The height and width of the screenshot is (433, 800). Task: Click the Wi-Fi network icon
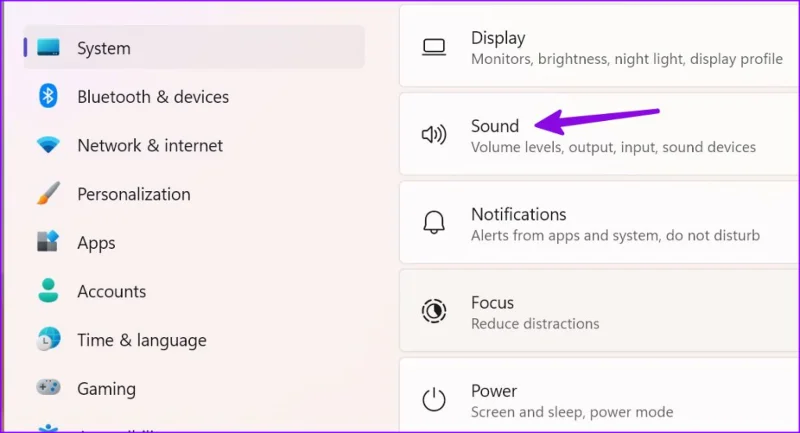(x=48, y=145)
